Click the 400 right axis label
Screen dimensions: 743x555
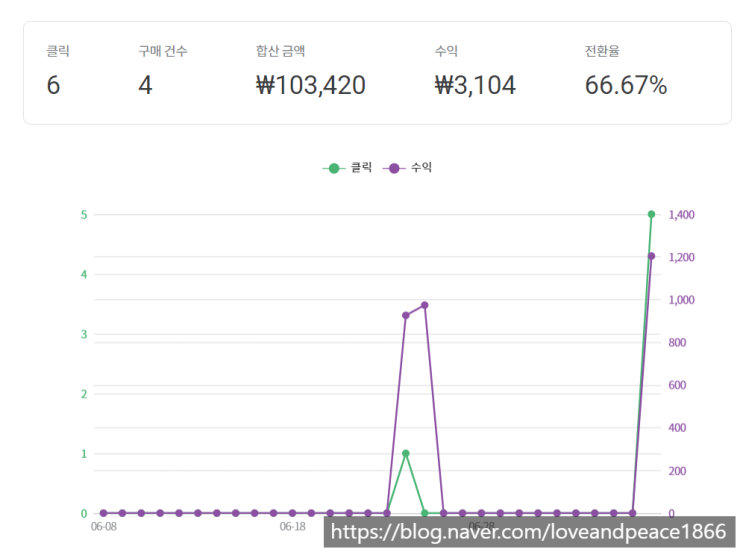tap(677, 428)
